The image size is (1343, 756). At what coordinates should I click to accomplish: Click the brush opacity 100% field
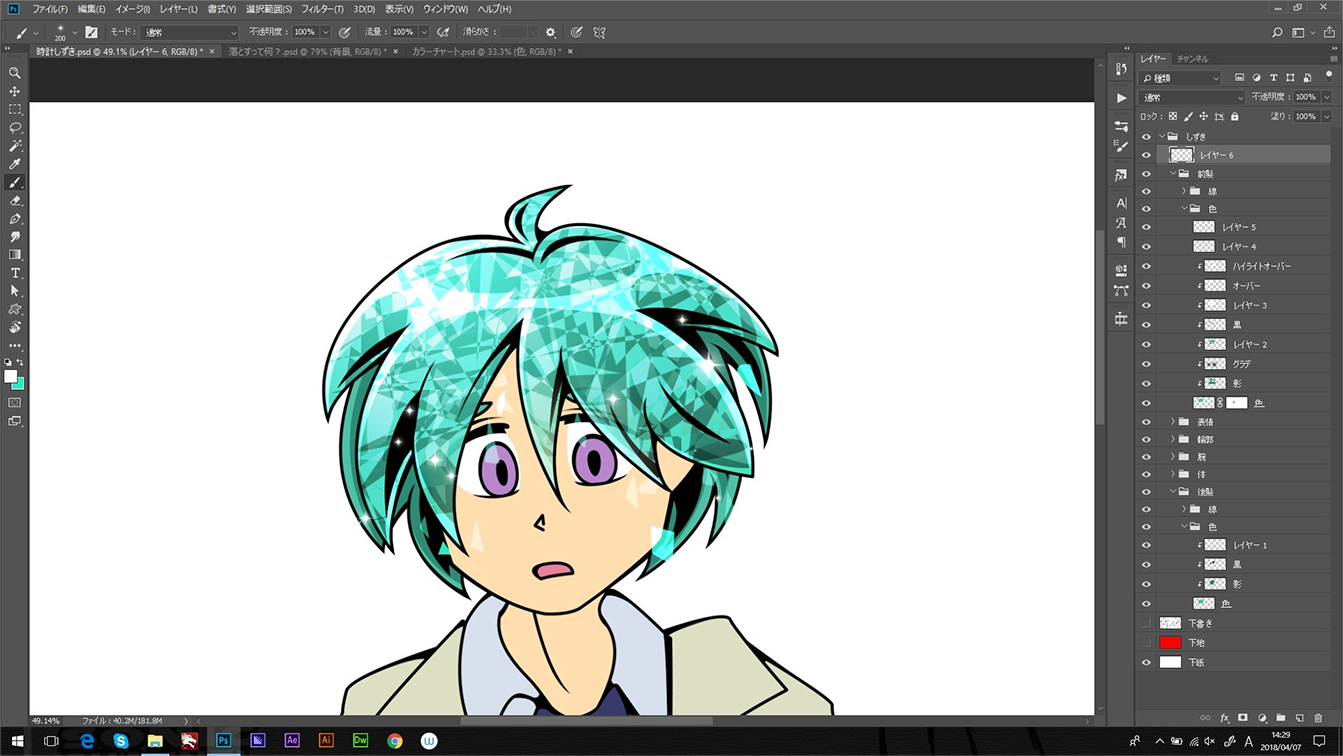305,32
